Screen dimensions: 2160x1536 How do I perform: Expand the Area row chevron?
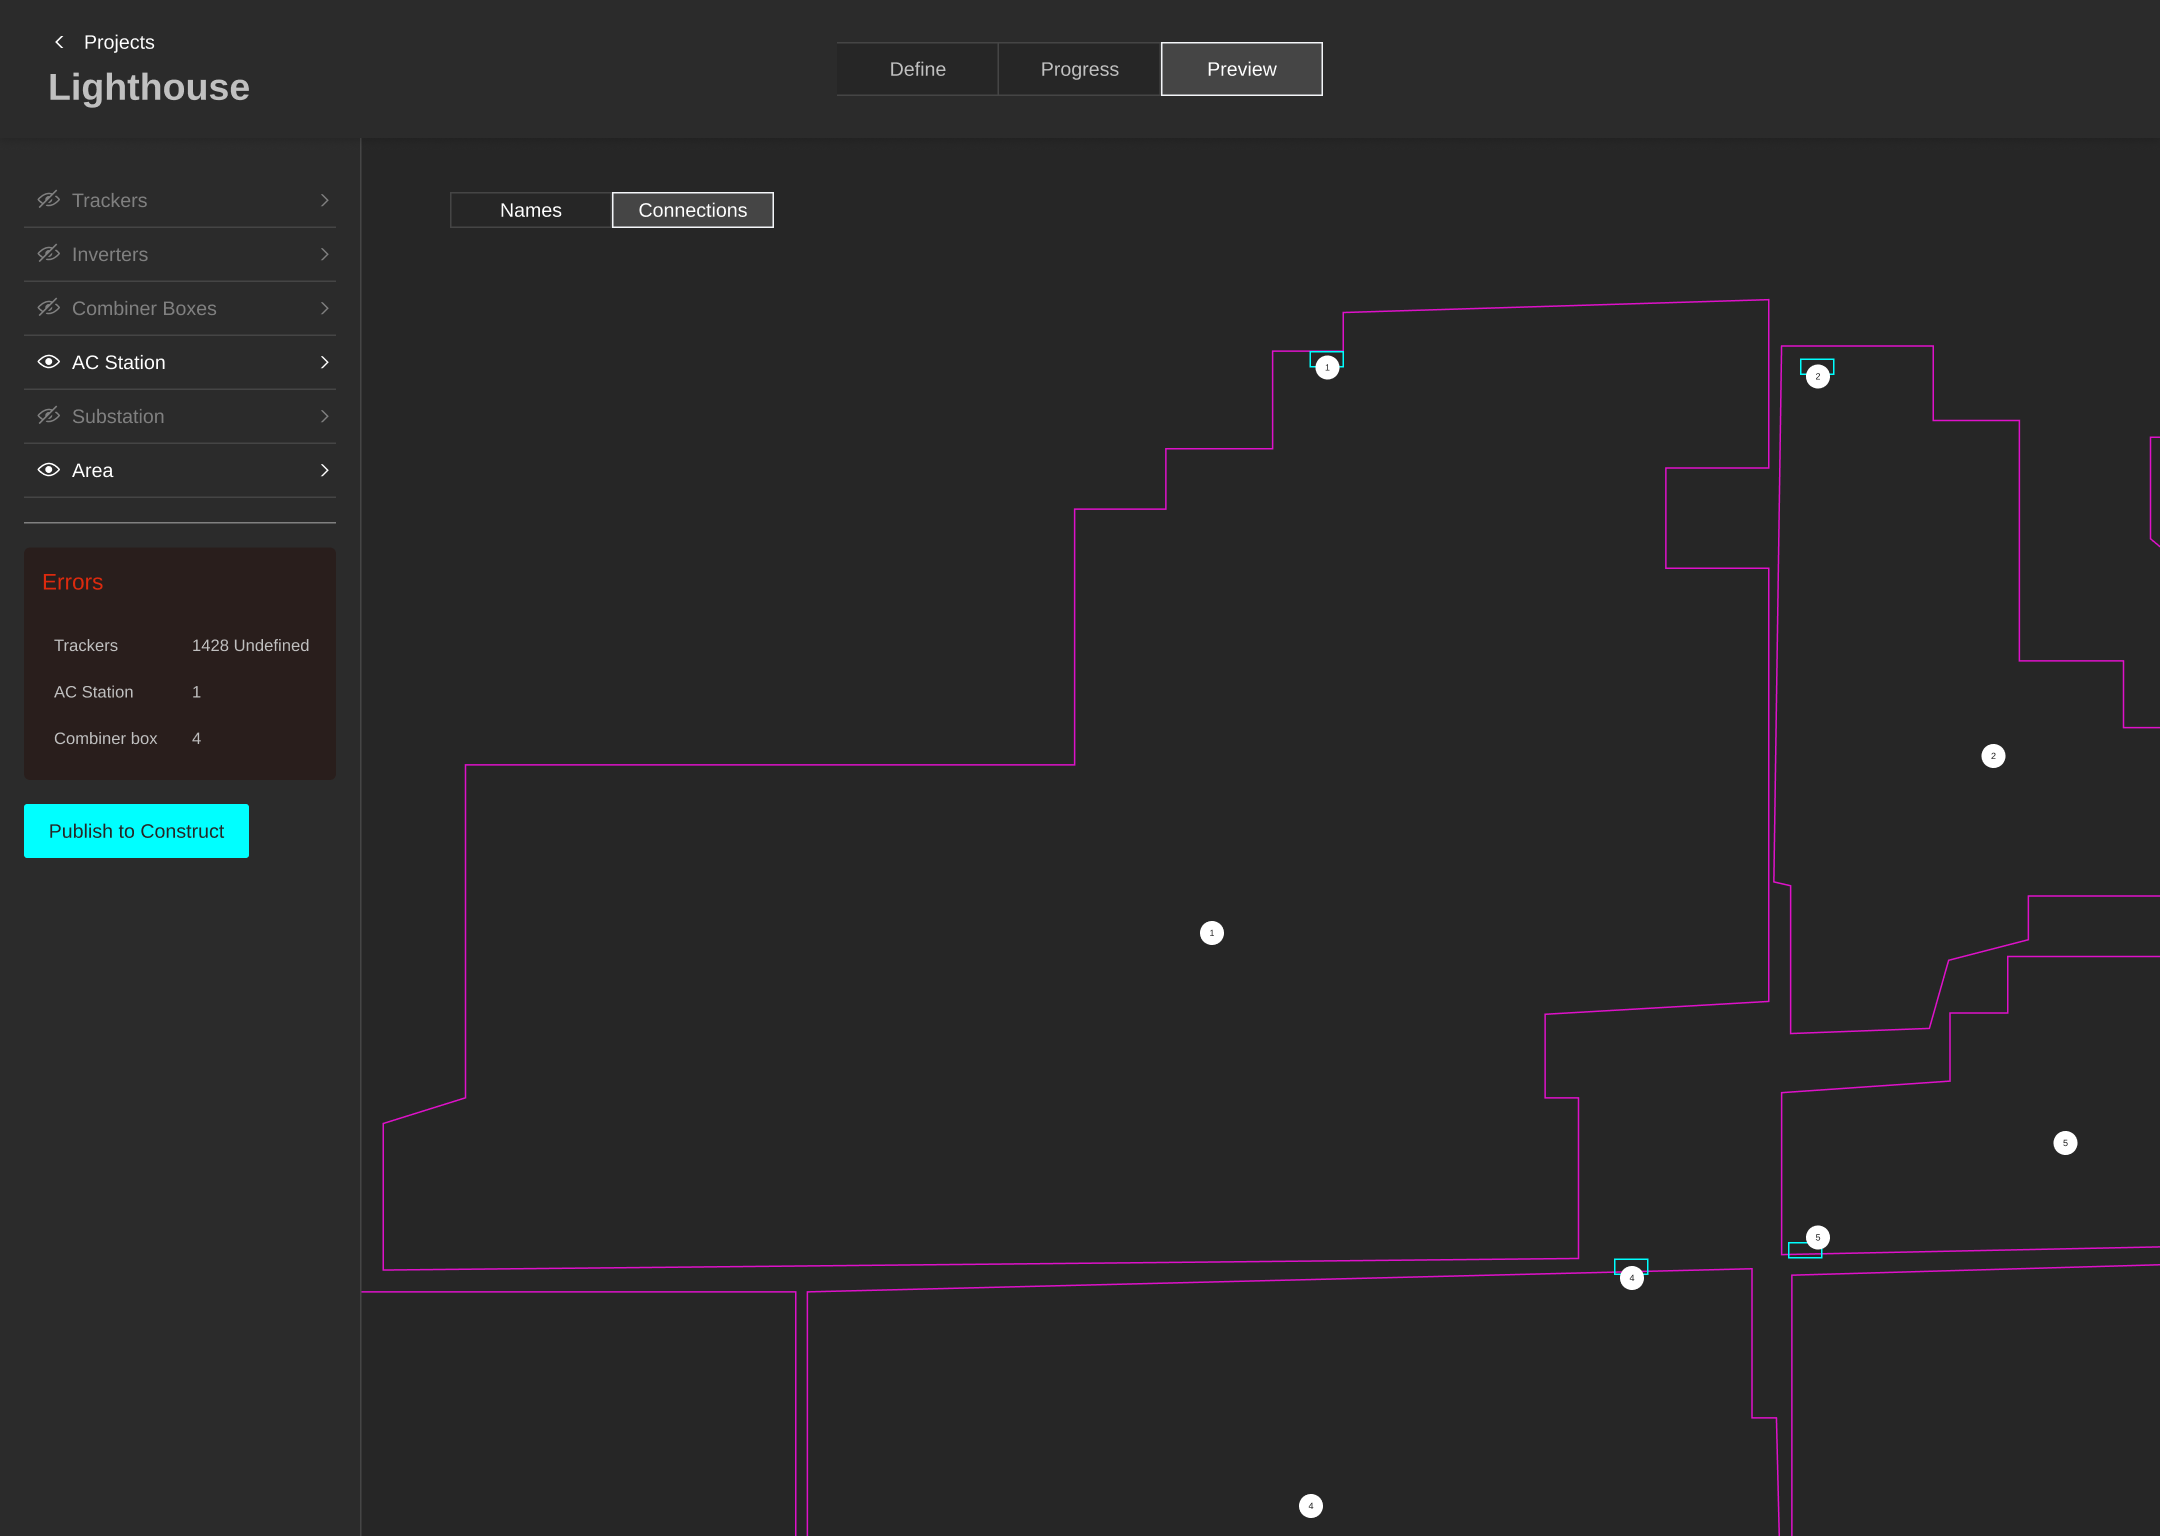(x=324, y=470)
